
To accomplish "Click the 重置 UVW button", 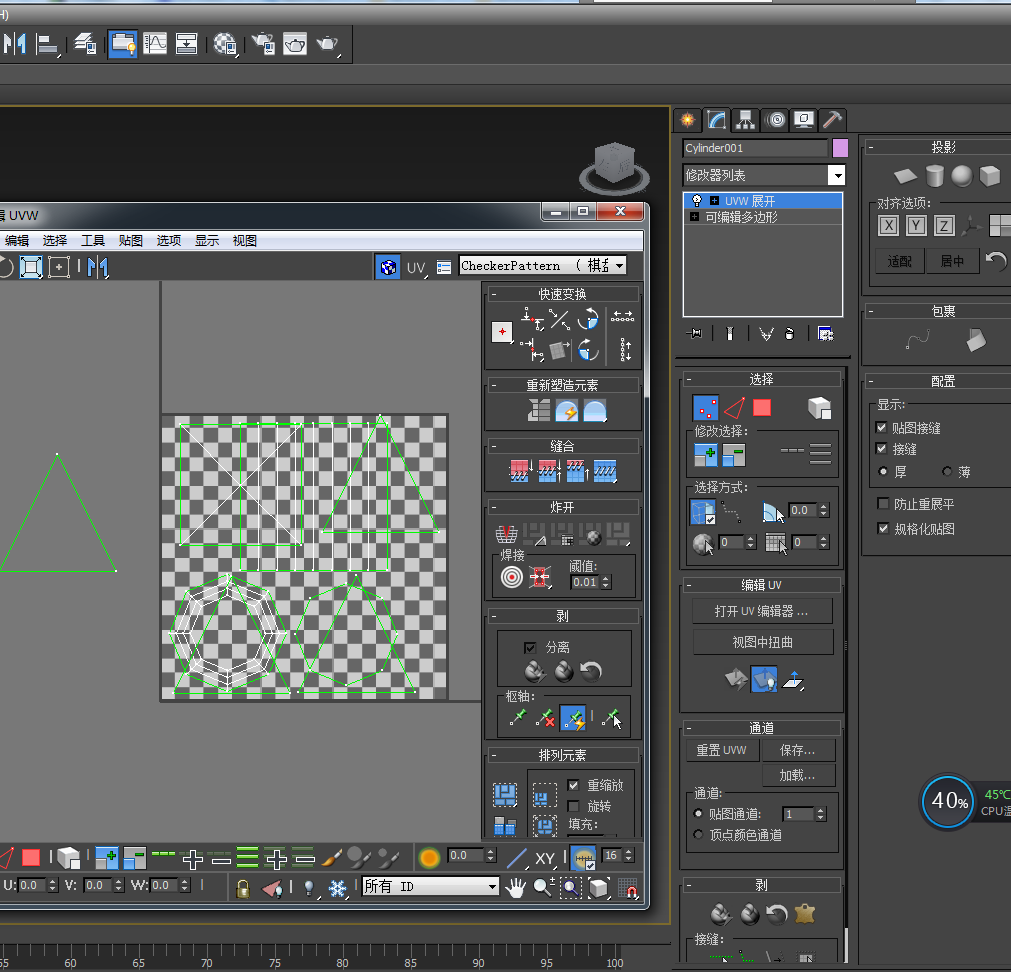I will 721,750.
